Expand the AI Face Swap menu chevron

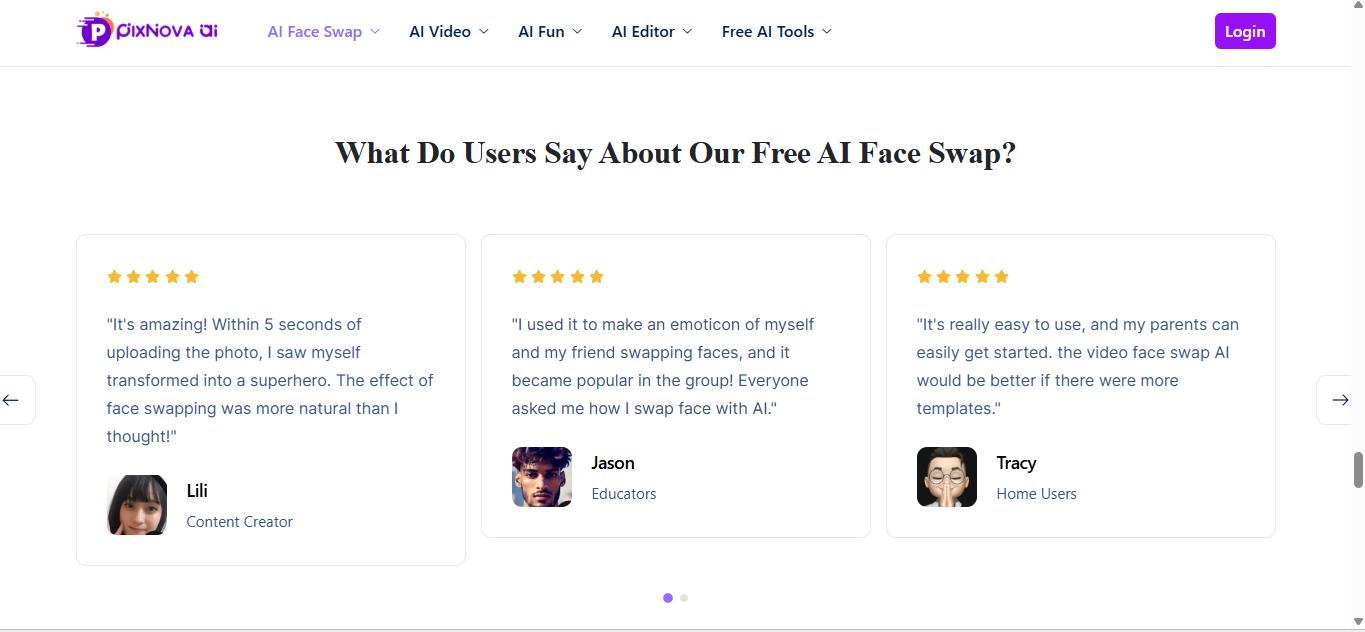[375, 32]
